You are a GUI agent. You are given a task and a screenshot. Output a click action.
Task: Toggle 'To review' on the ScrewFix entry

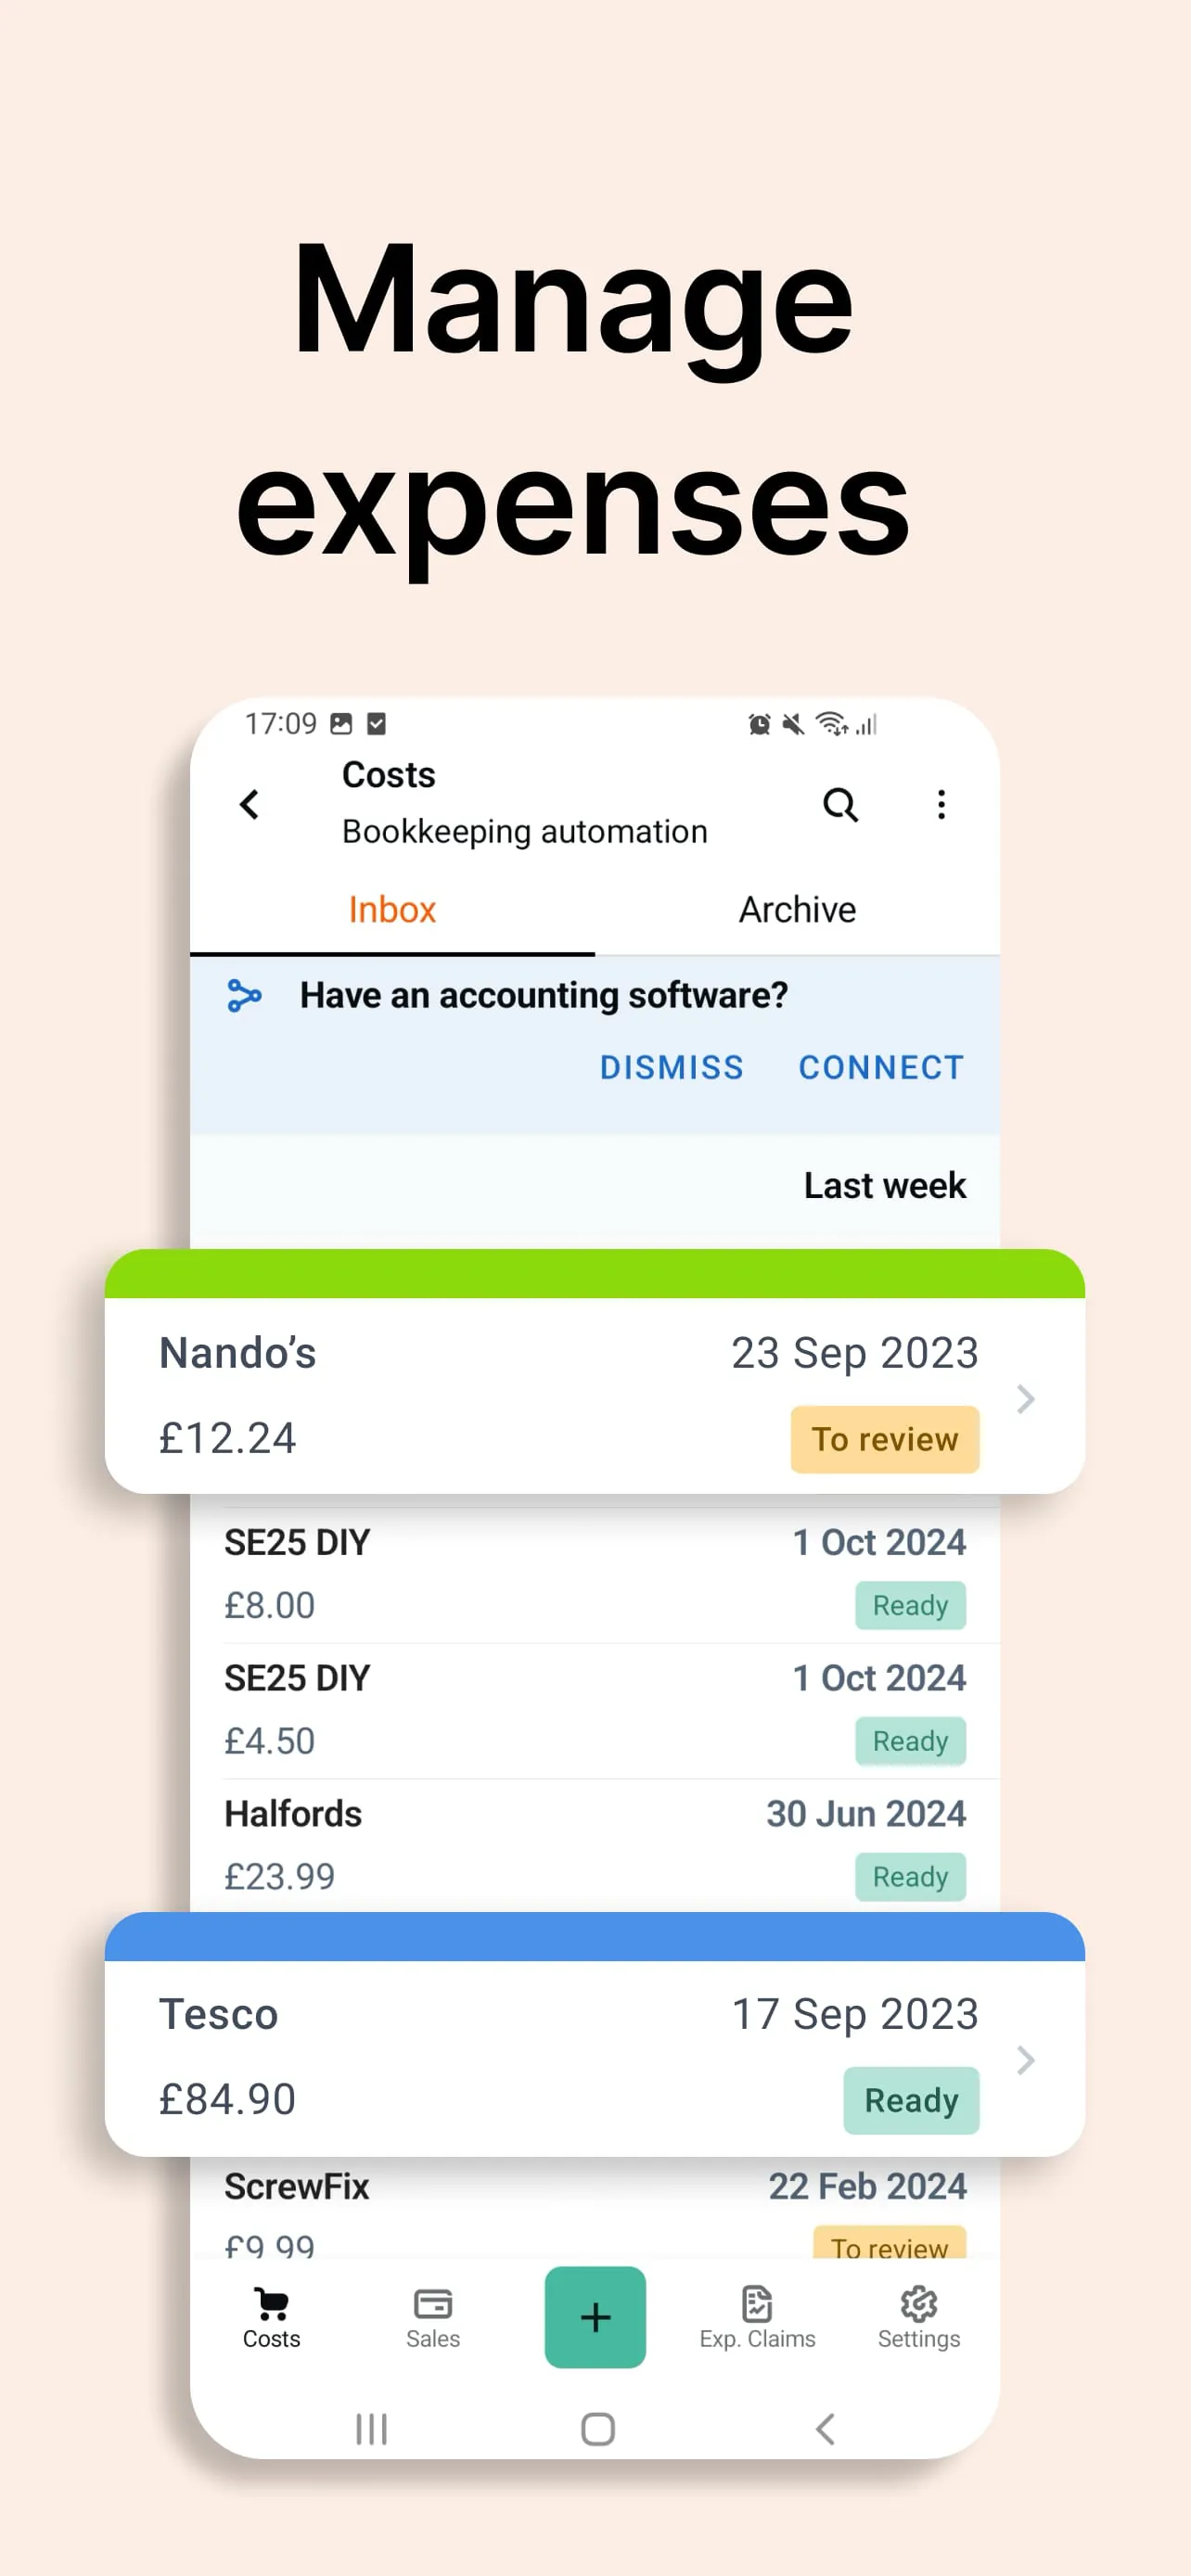889,2248
